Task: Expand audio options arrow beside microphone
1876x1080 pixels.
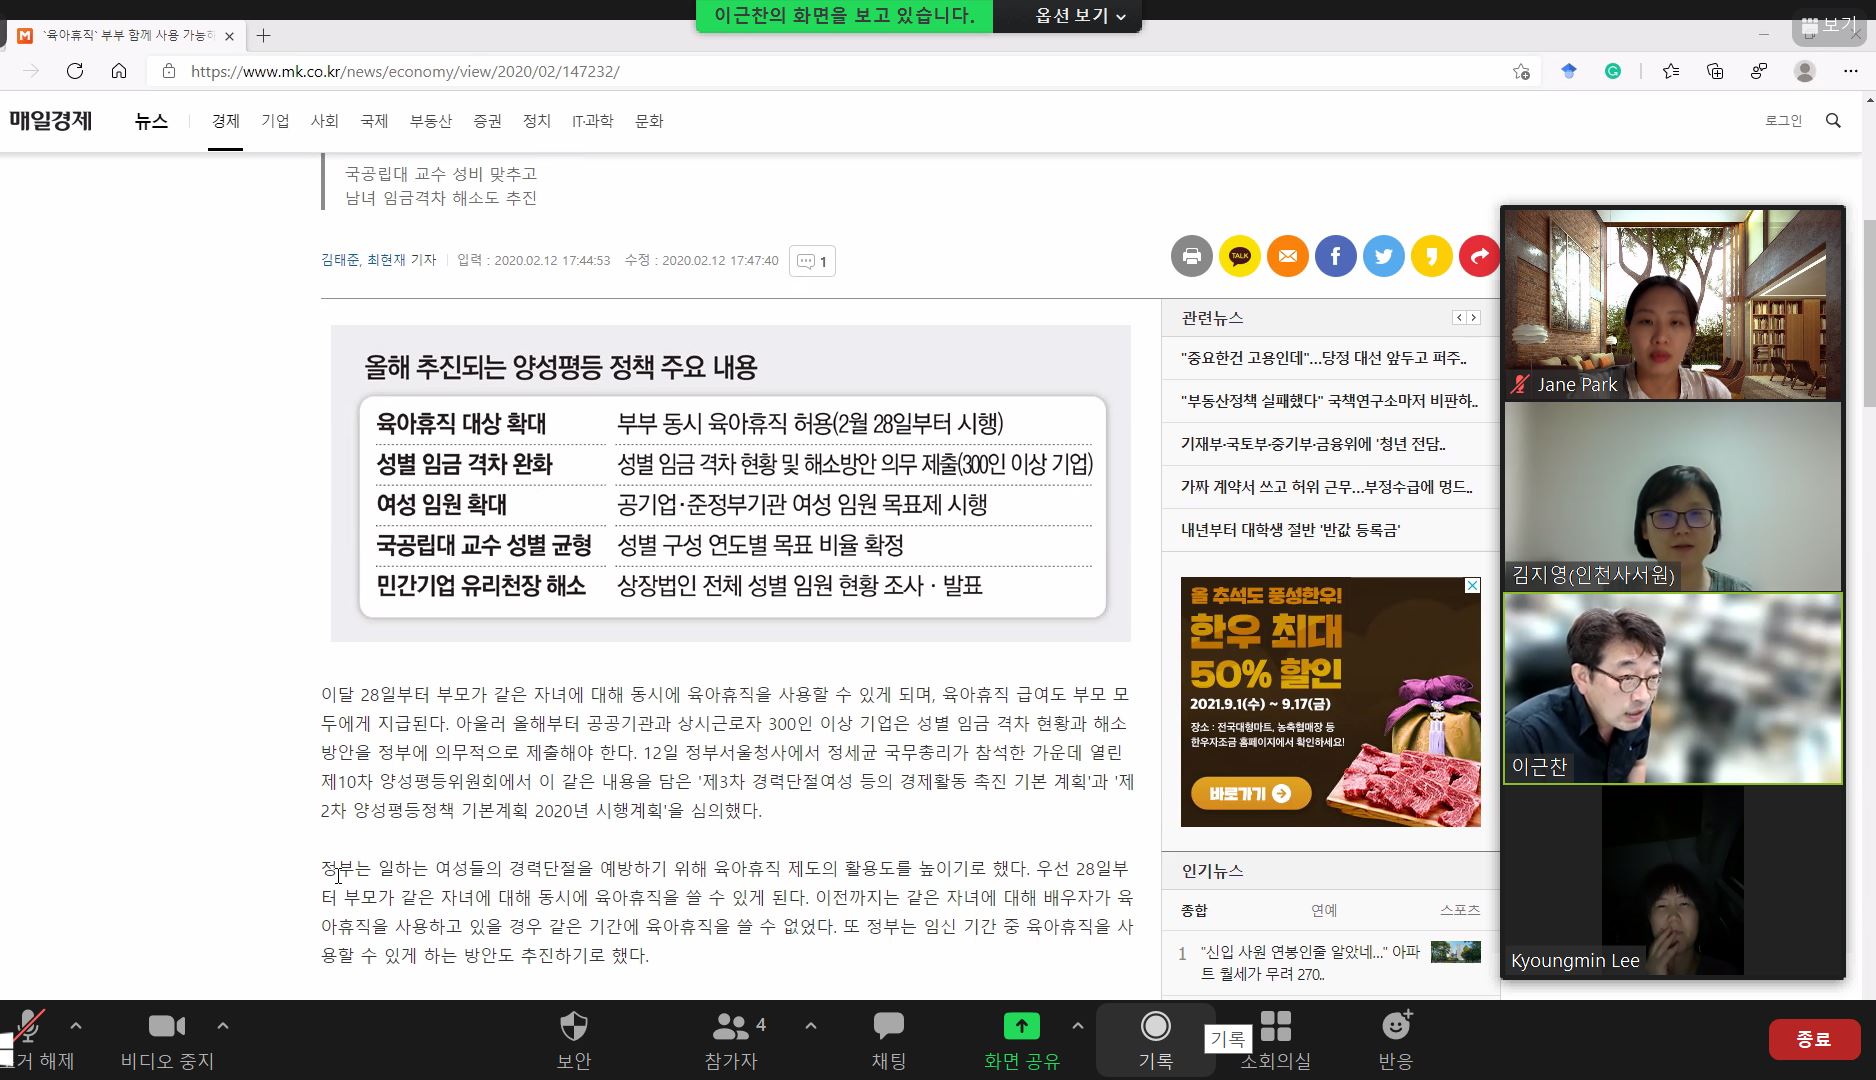Action: (76, 1026)
